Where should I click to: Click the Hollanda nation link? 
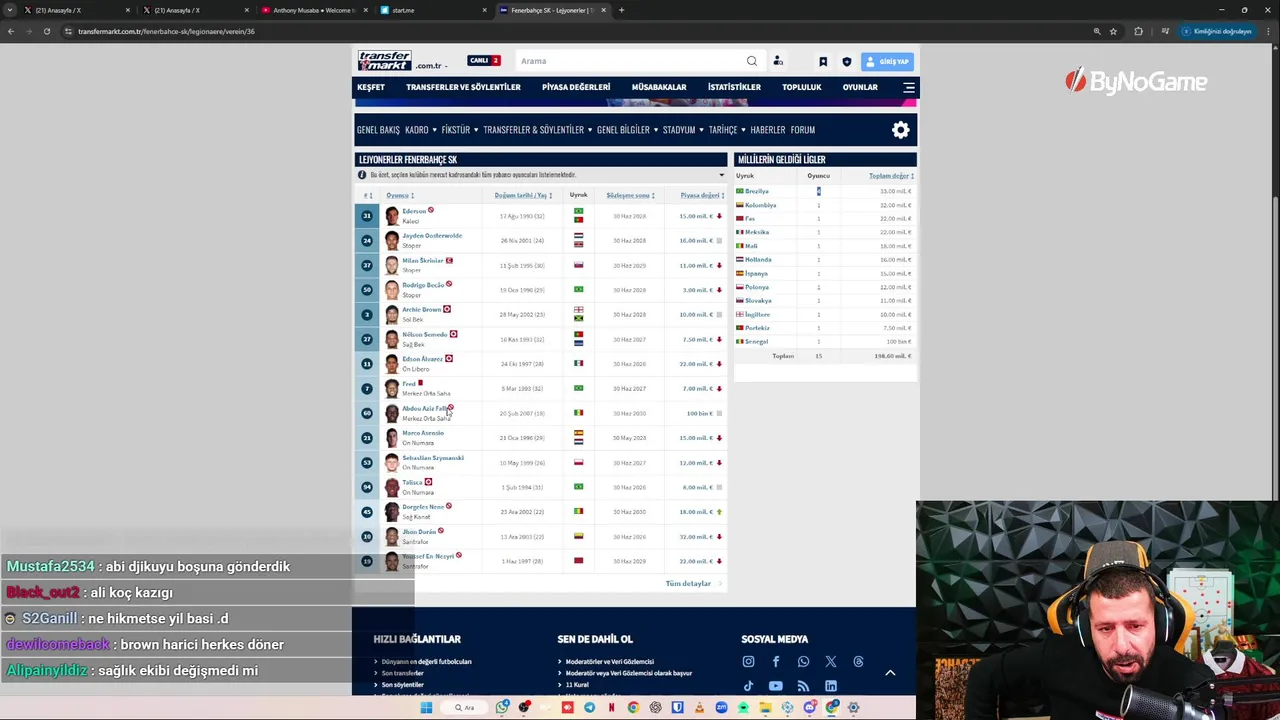coord(758,260)
